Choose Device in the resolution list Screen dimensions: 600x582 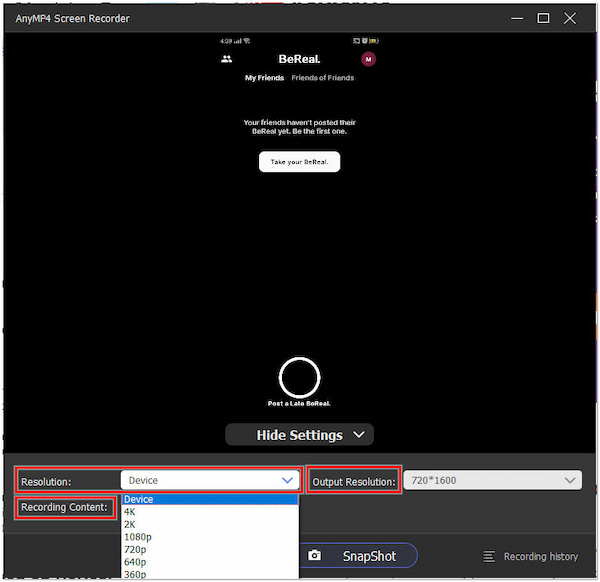(x=210, y=499)
